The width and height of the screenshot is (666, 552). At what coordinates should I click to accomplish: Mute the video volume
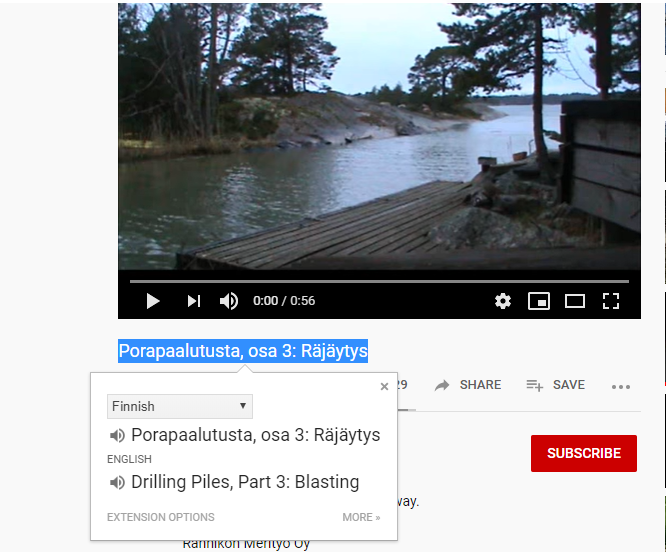[229, 301]
